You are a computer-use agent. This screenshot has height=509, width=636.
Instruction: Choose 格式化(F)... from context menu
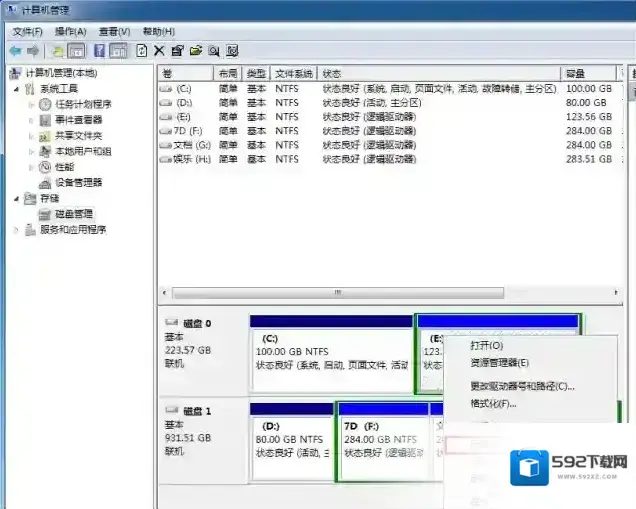[493, 404]
